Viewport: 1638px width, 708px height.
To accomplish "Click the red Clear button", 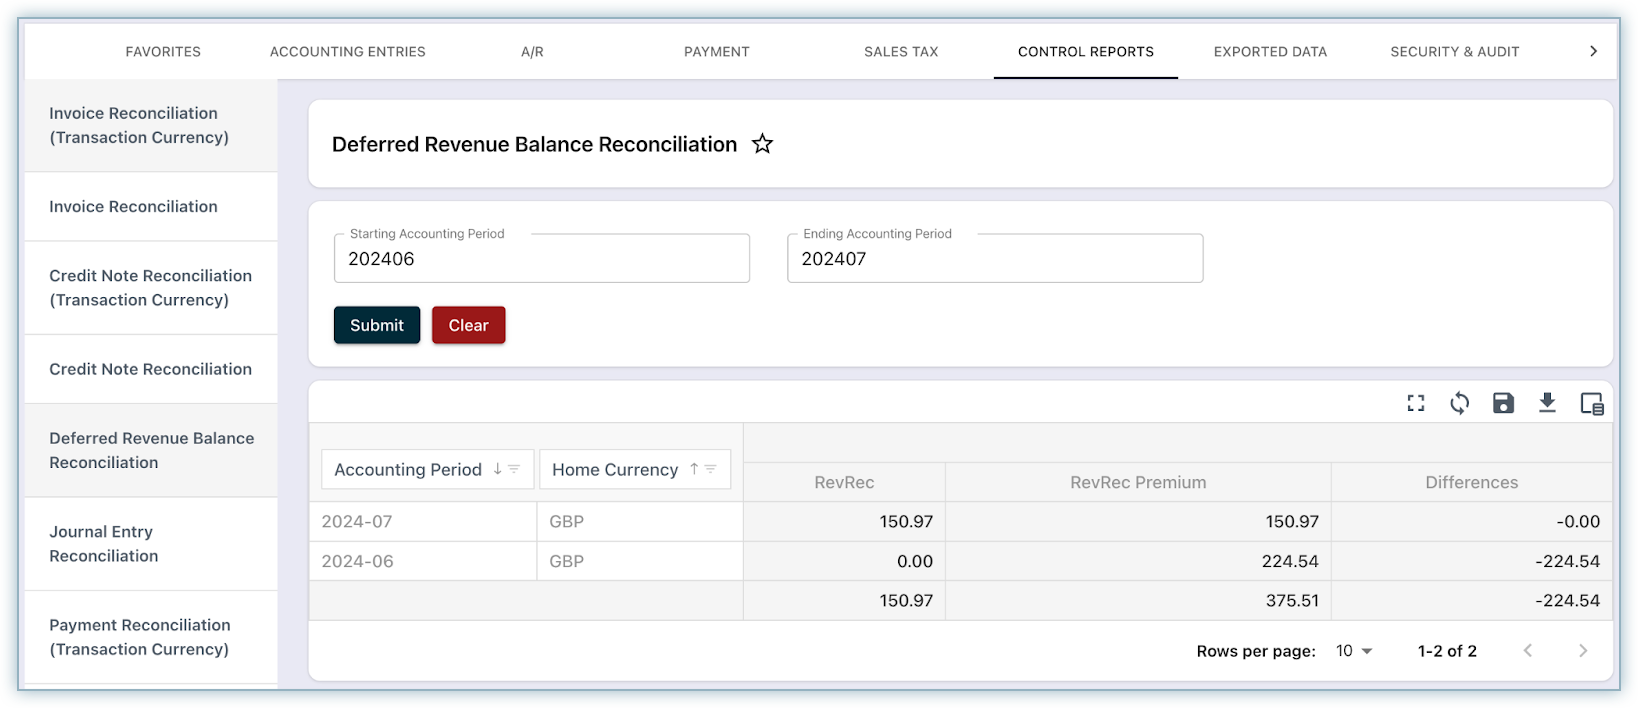I will [x=468, y=325].
